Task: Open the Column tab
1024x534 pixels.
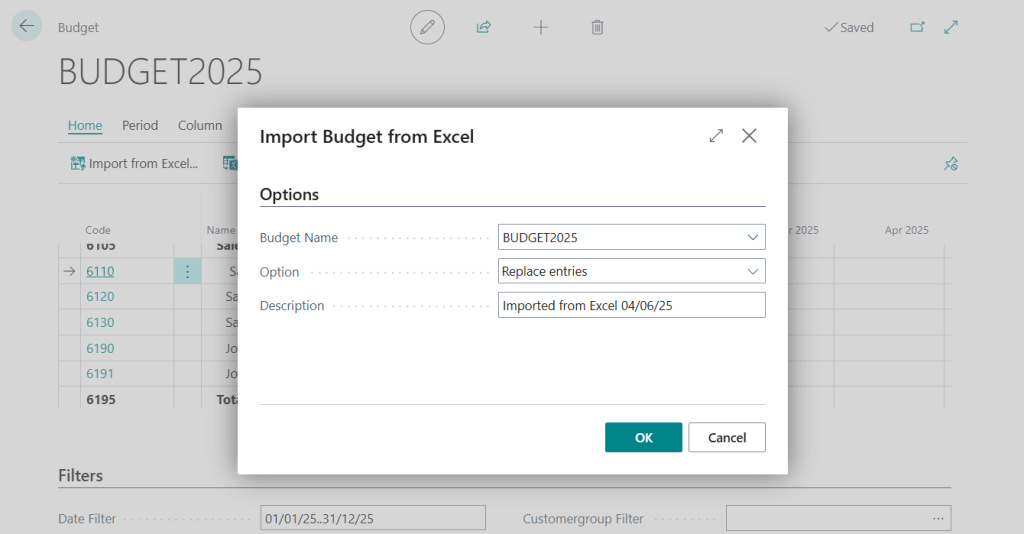Action: tap(200, 125)
